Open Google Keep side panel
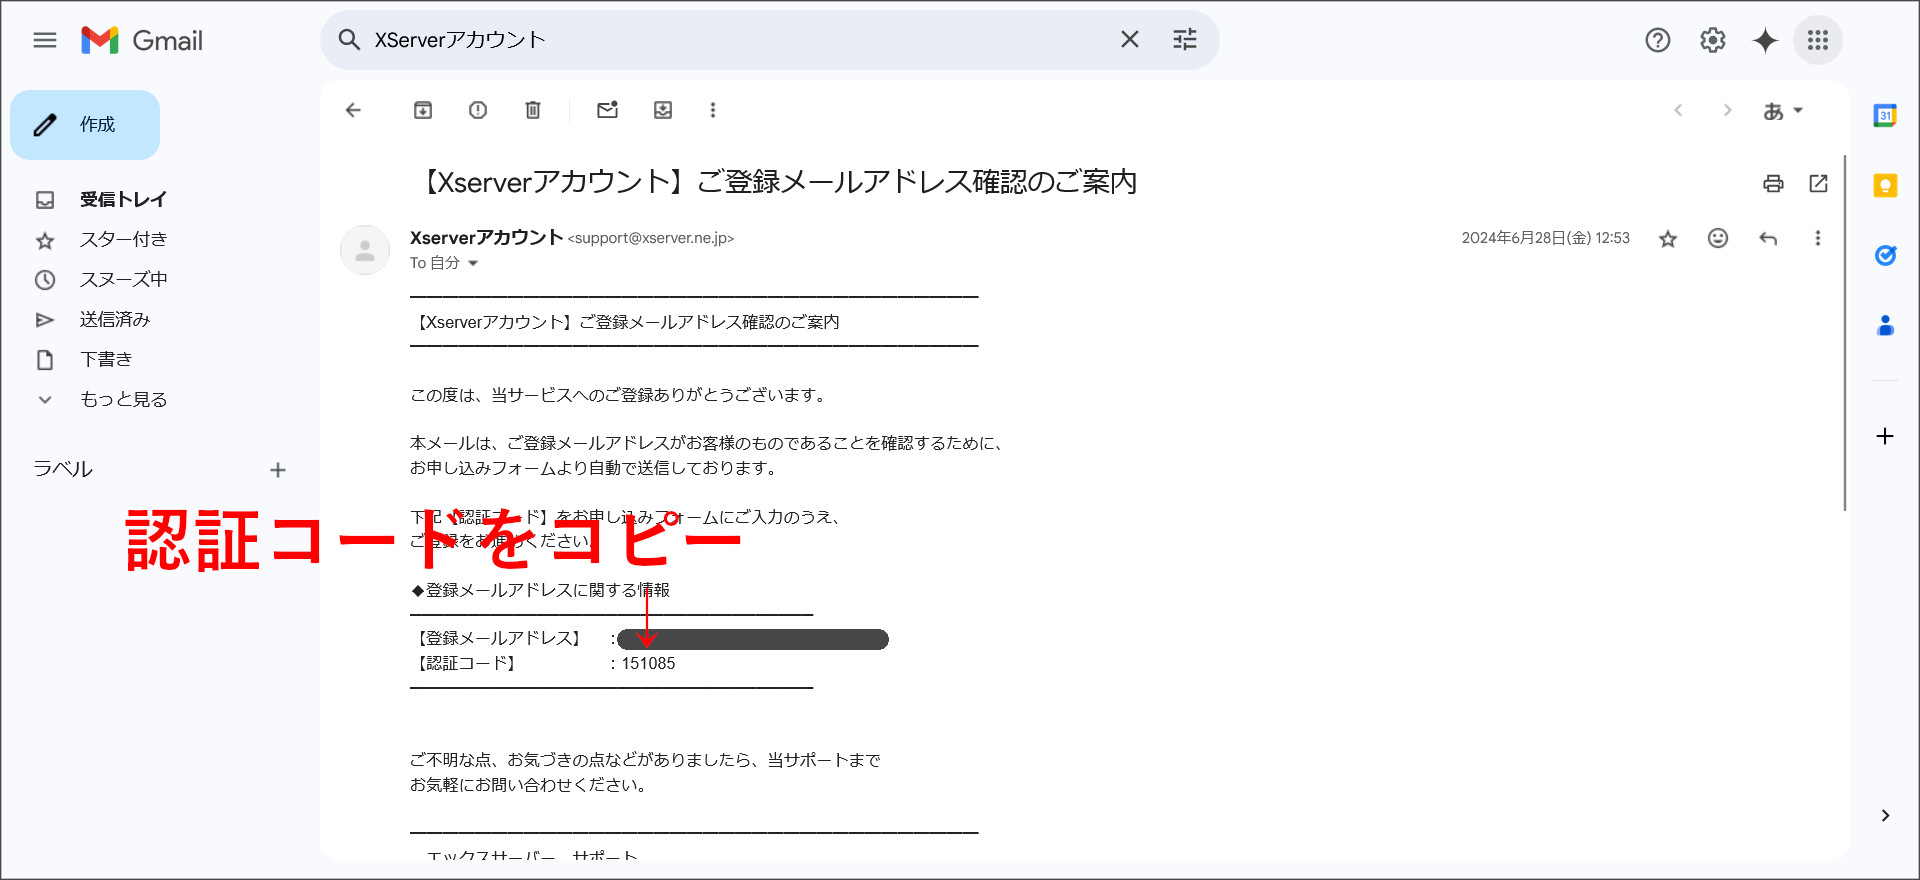The width and height of the screenshot is (1920, 880). coord(1885,186)
